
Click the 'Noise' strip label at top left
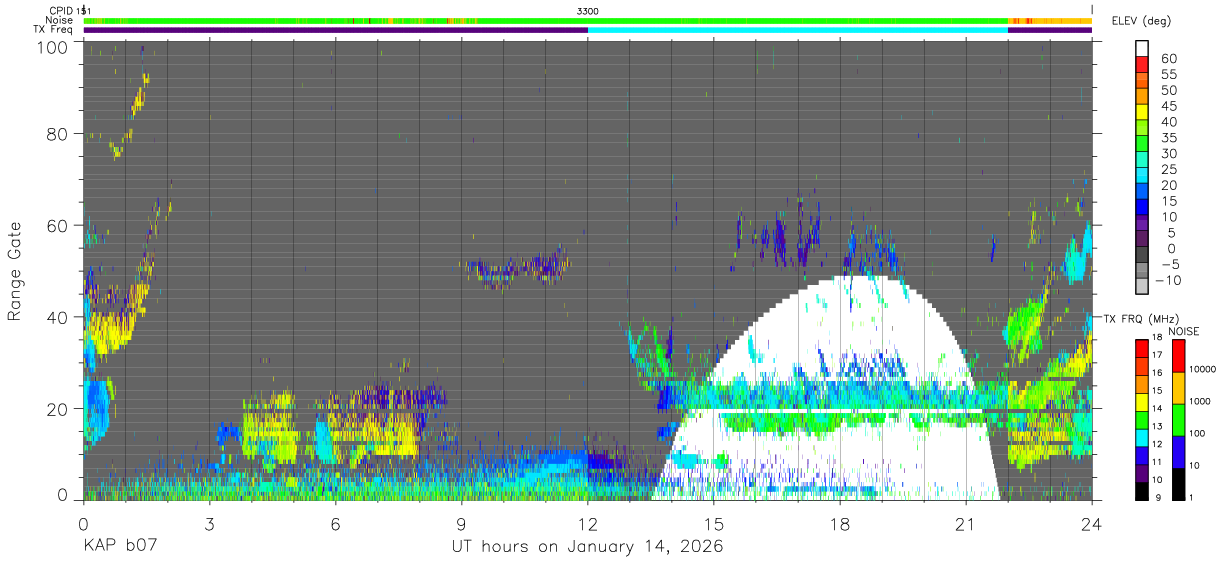click(59, 20)
